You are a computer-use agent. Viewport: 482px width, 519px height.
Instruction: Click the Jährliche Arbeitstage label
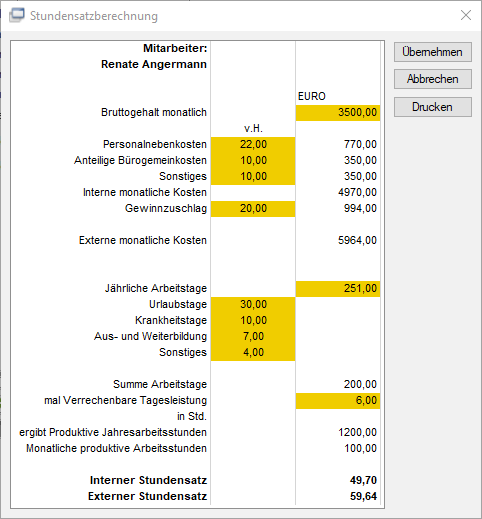point(156,288)
